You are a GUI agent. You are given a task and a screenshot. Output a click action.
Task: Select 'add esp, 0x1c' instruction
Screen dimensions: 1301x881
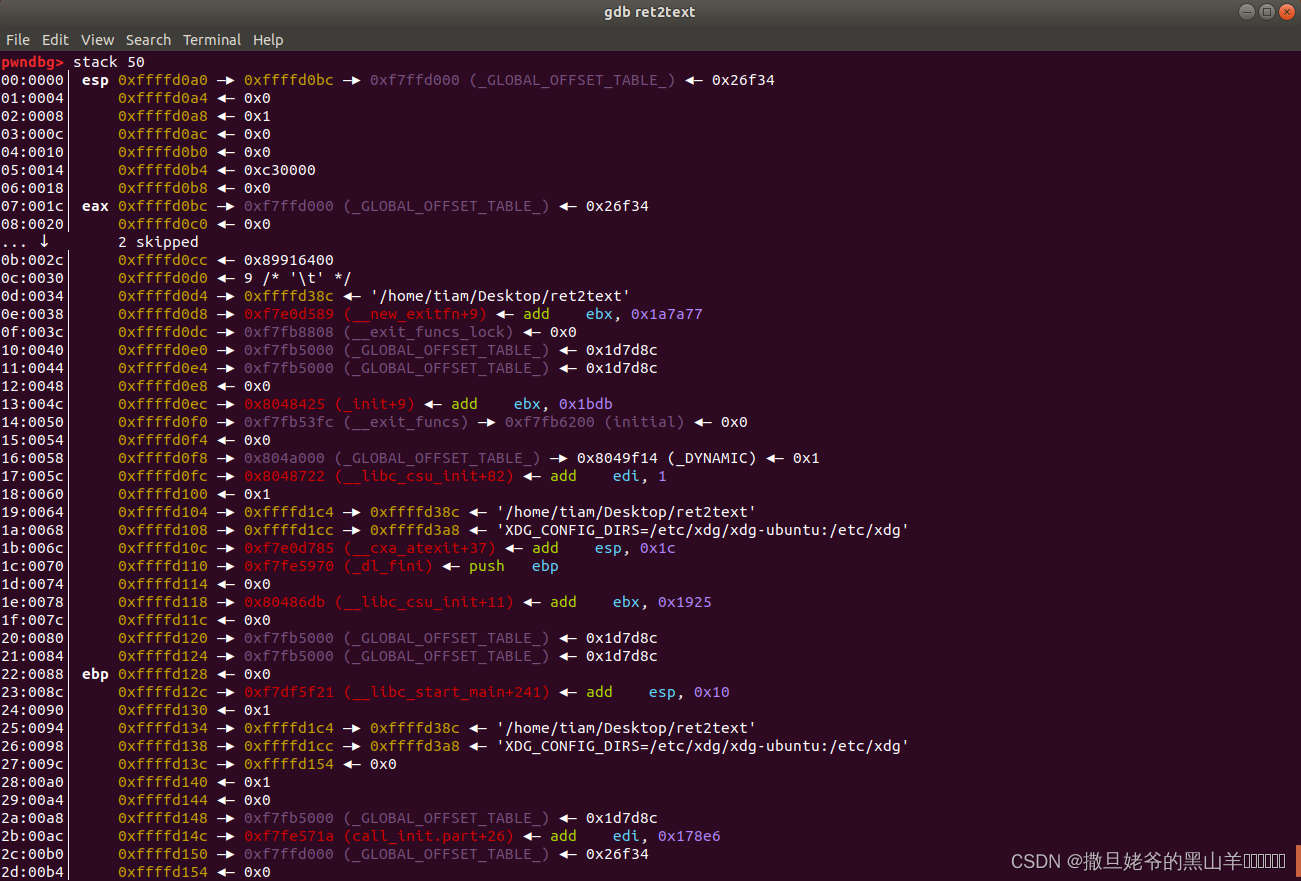(604, 548)
